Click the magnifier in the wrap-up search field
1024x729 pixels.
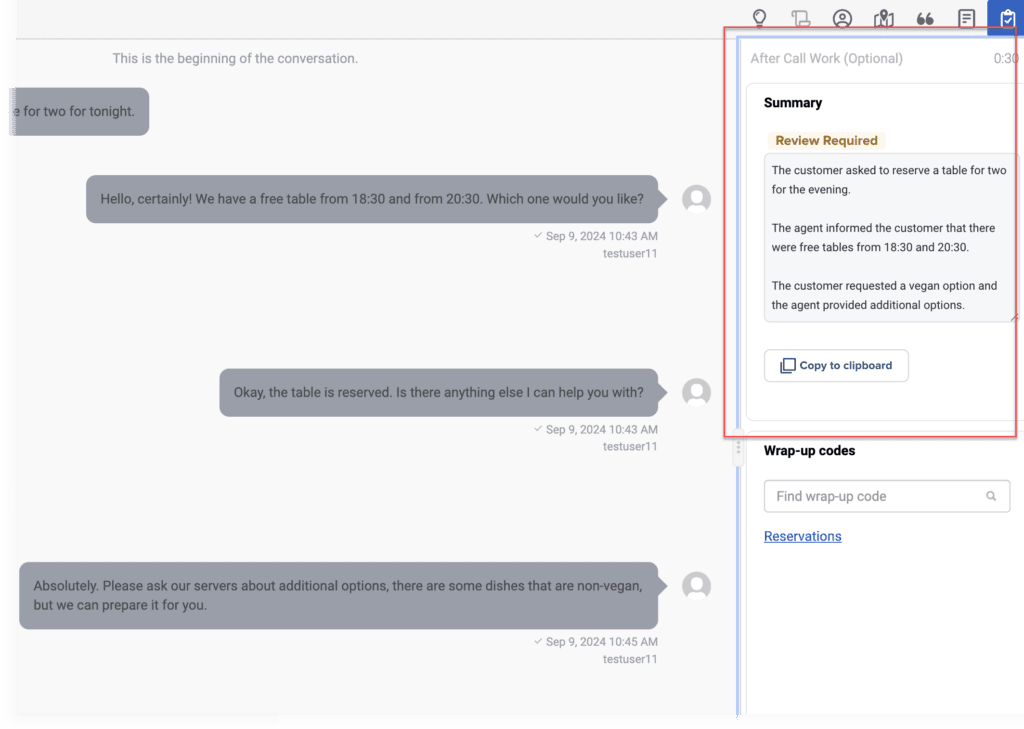coord(991,496)
